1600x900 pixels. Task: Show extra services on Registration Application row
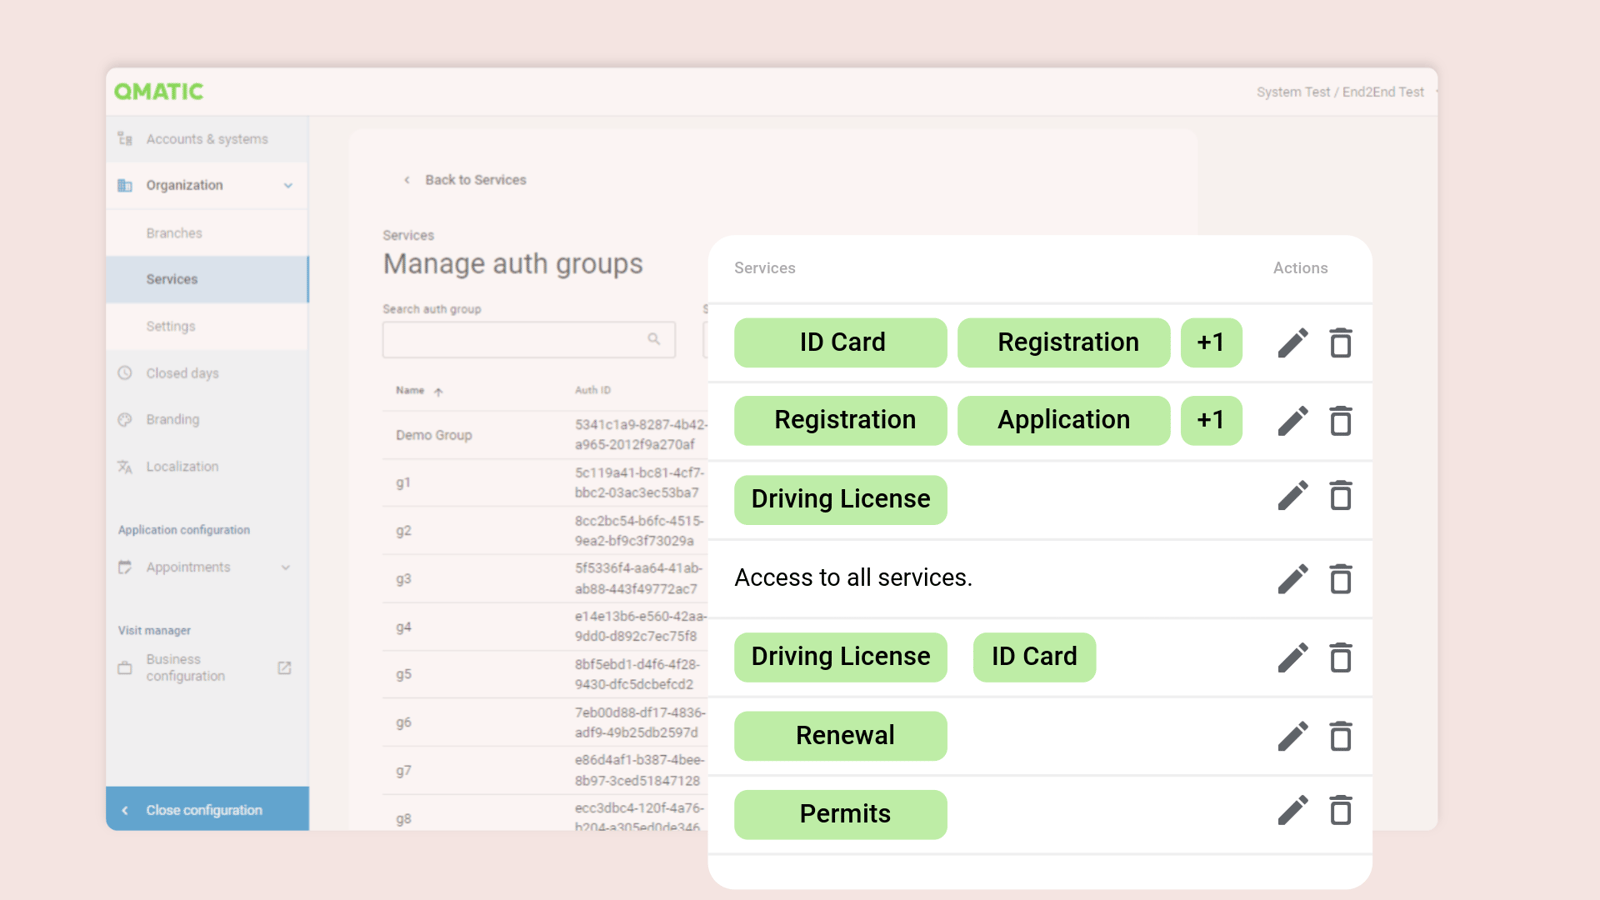click(x=1210, y=420)
